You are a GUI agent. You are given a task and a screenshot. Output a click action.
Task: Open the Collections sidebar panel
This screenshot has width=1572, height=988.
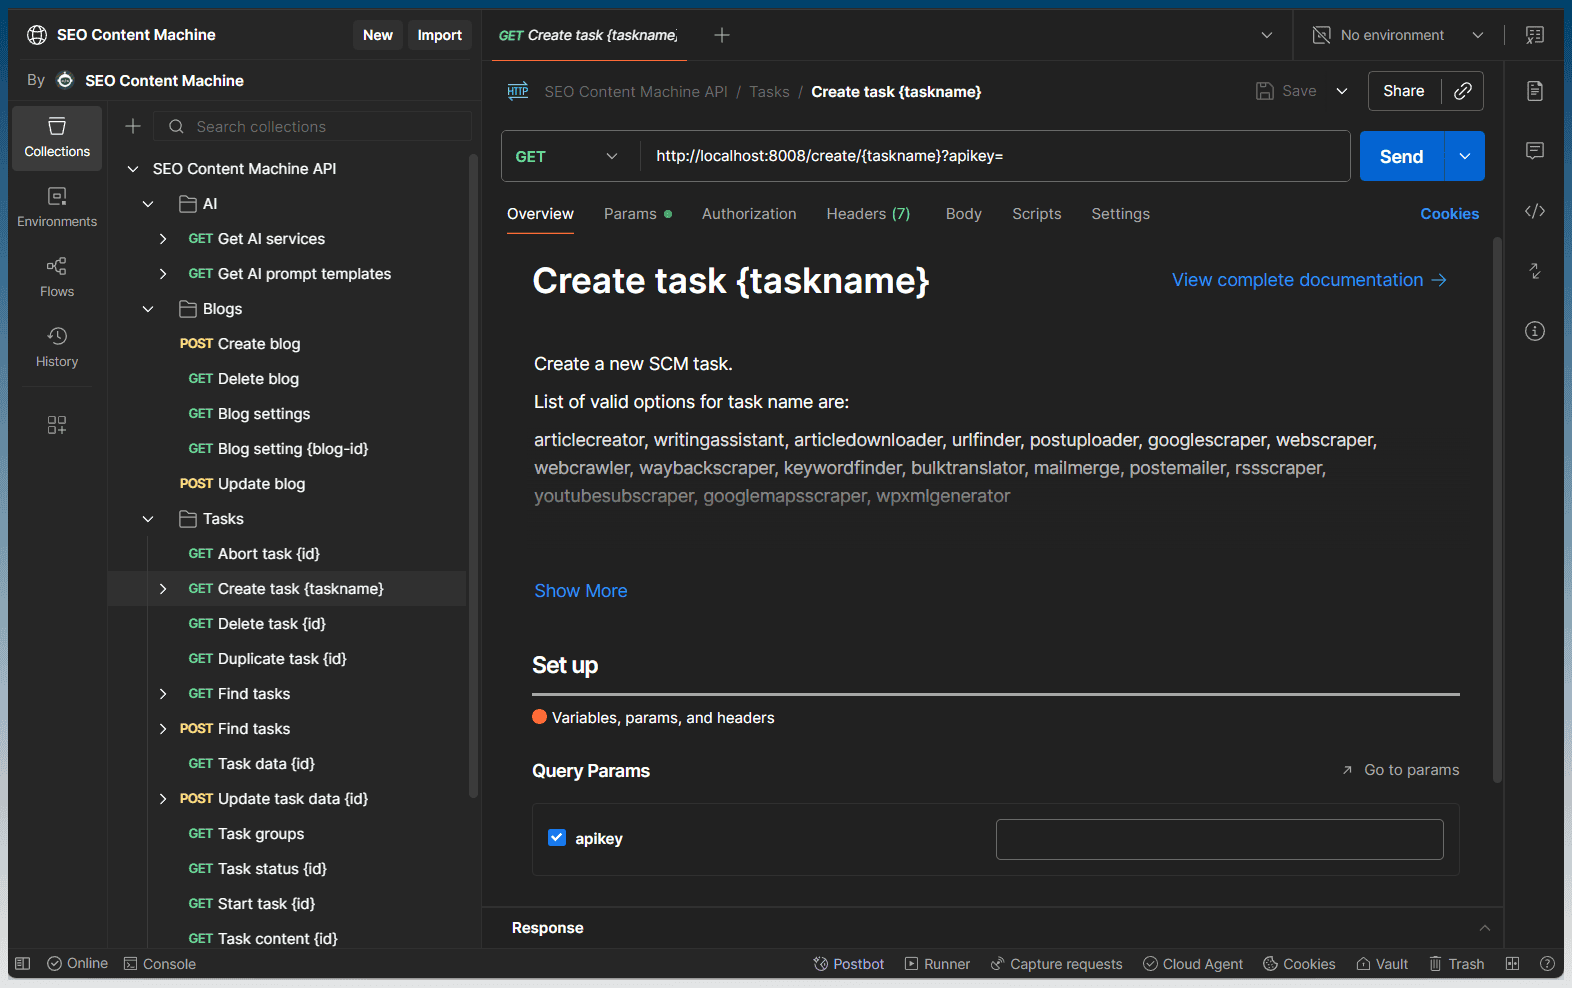pos(57,137)
